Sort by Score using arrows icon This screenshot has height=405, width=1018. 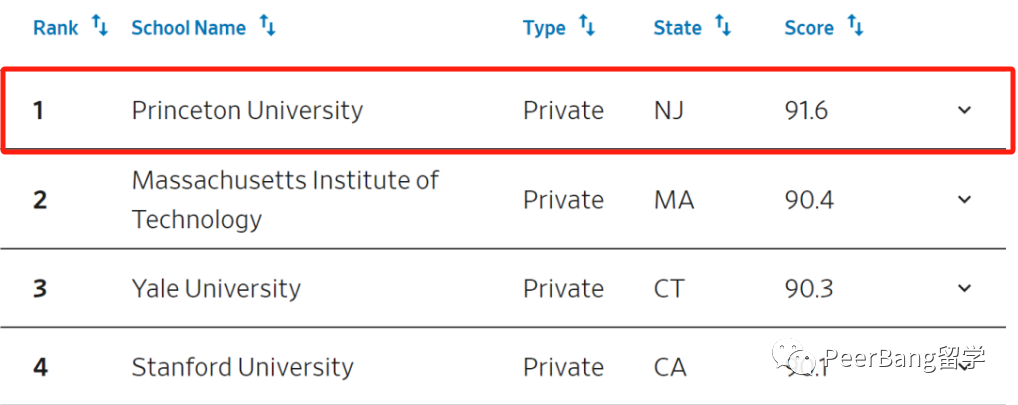pyautogui.click(x=856, y=26)
